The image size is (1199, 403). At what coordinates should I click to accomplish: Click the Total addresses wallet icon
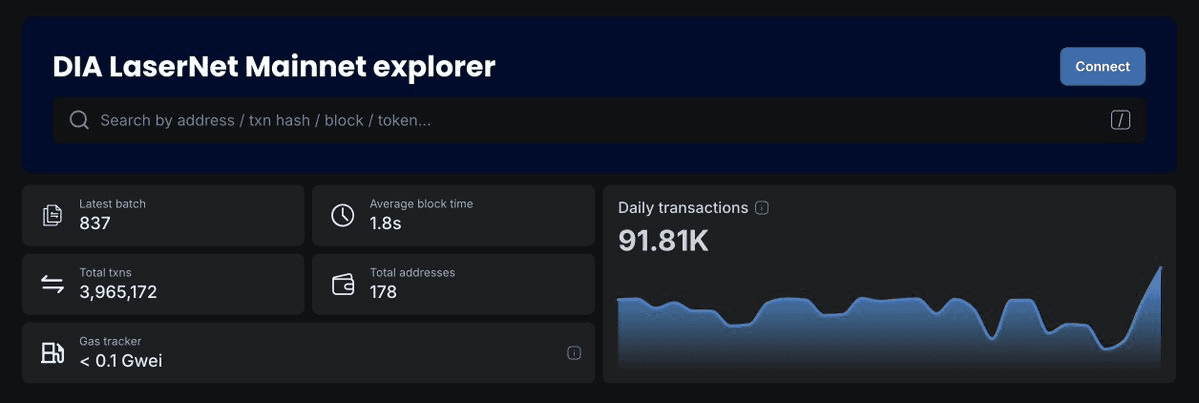343,284
